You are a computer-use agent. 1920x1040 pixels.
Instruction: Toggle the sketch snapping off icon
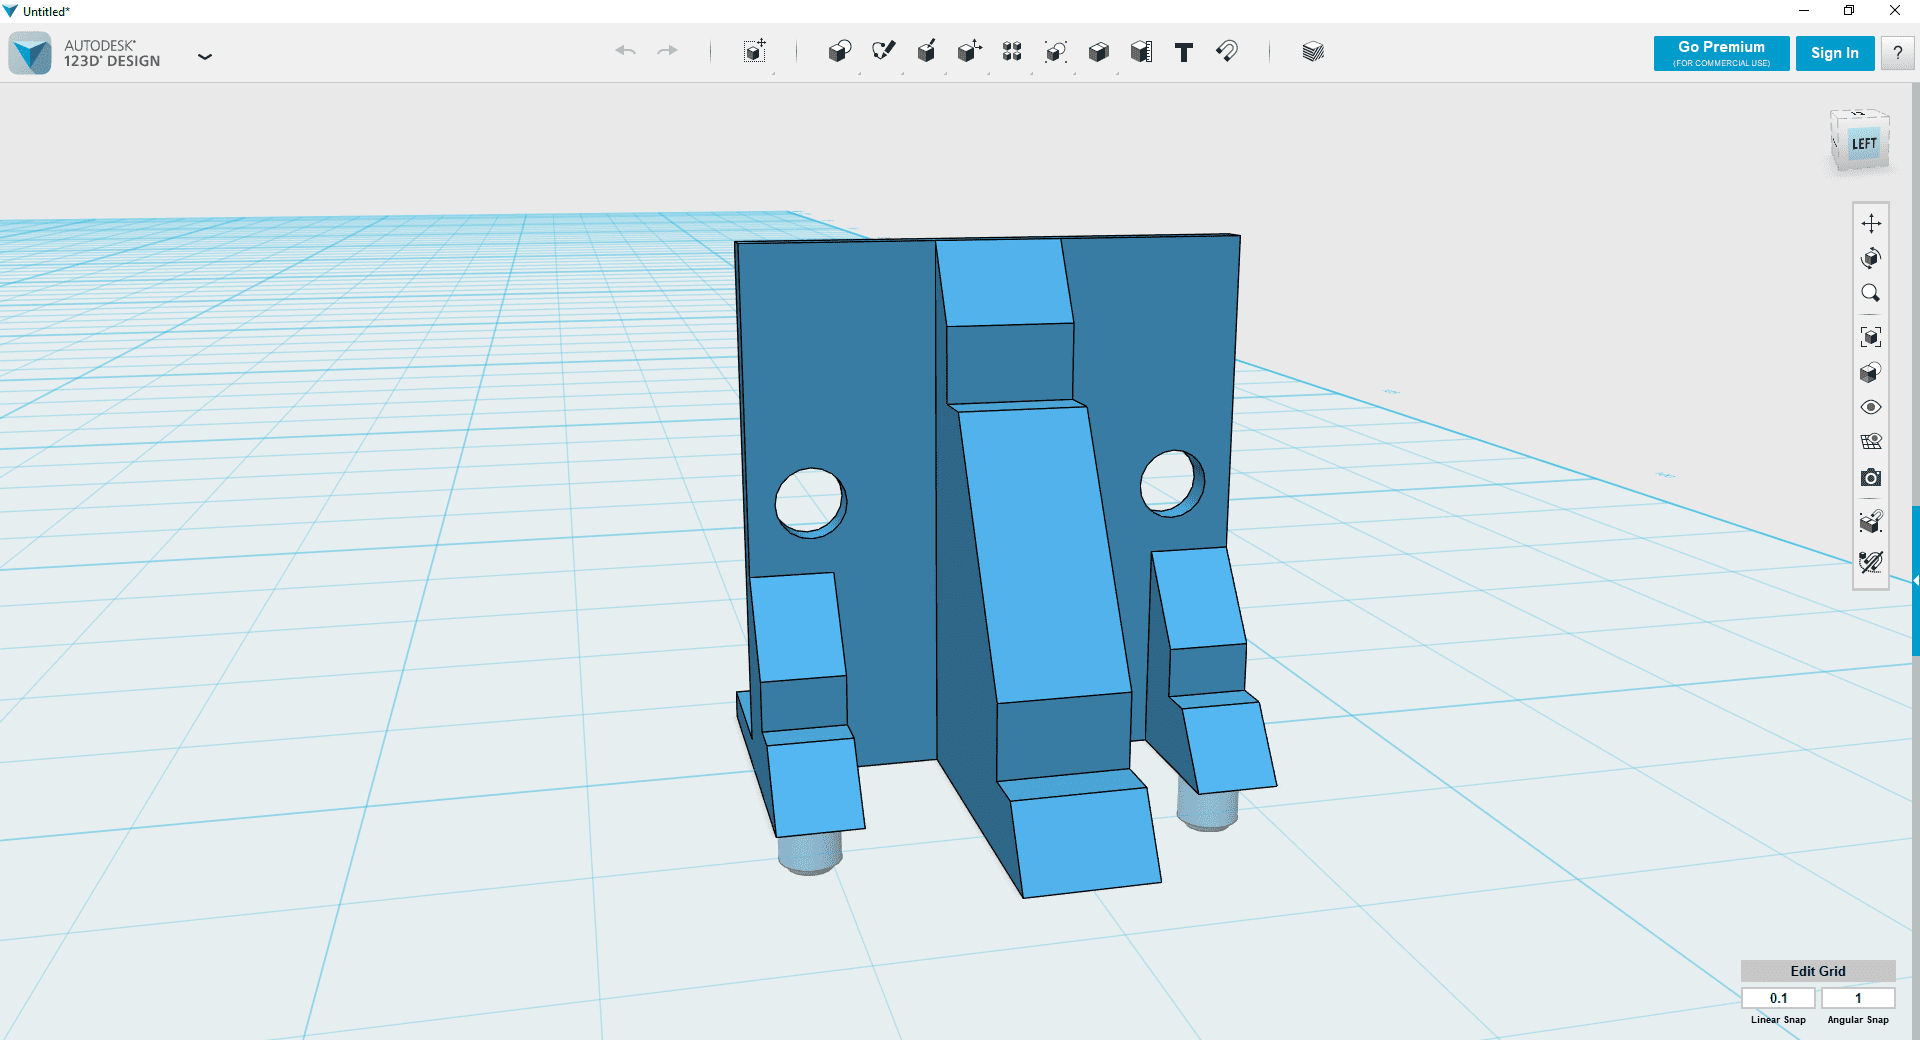tap(1871, 562)
